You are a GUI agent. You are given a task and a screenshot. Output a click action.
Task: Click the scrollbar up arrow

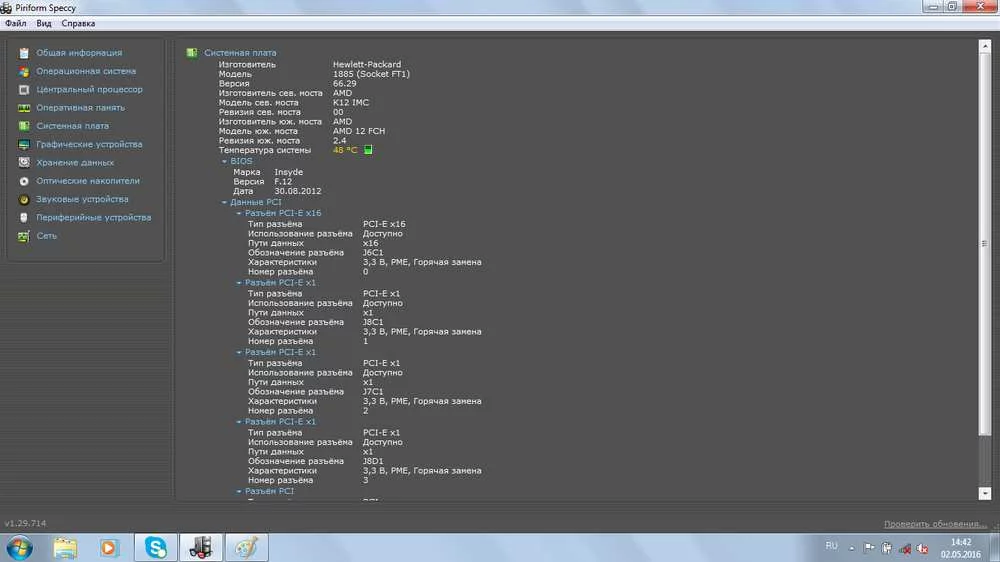pos(985,46)
